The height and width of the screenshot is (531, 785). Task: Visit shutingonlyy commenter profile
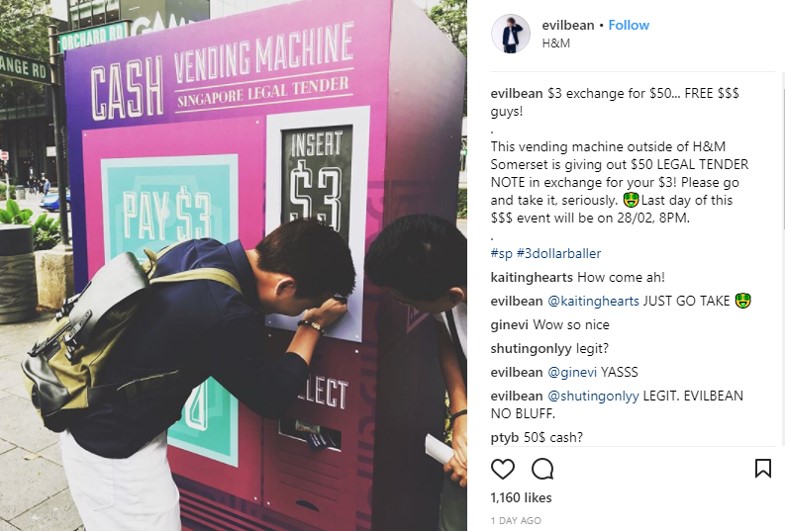[532, 348]
